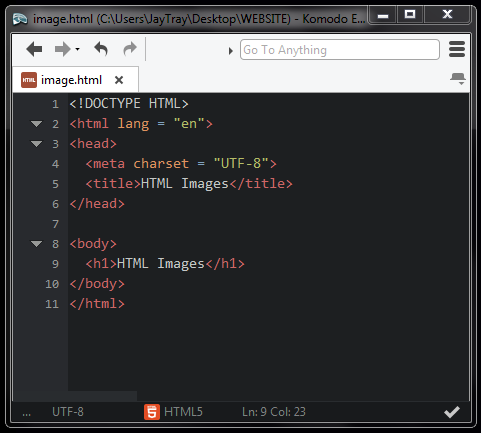This screenshot has width=481, height=433.
Task: Click the title tag line of code
Action: (189, 184)
